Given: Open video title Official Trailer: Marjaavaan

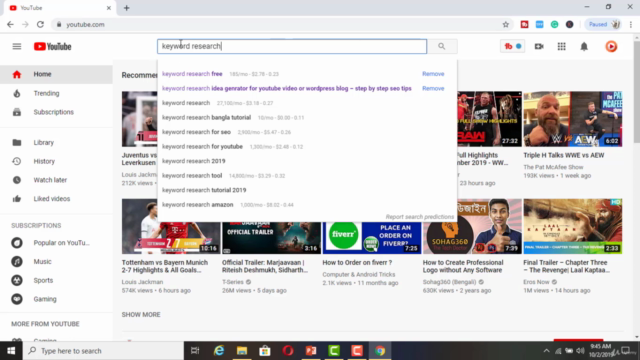Looking at the screenshot, I should (265, 266).
